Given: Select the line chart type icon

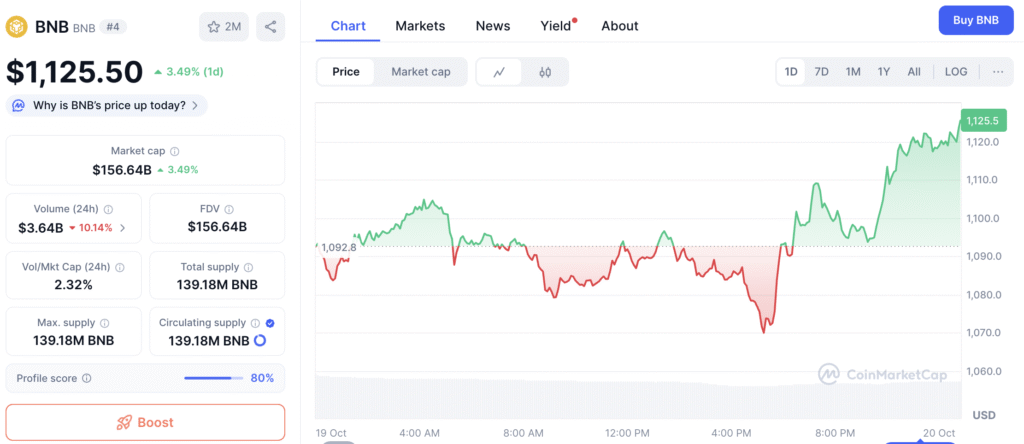Looking at the screenshot, I should 499,72.
